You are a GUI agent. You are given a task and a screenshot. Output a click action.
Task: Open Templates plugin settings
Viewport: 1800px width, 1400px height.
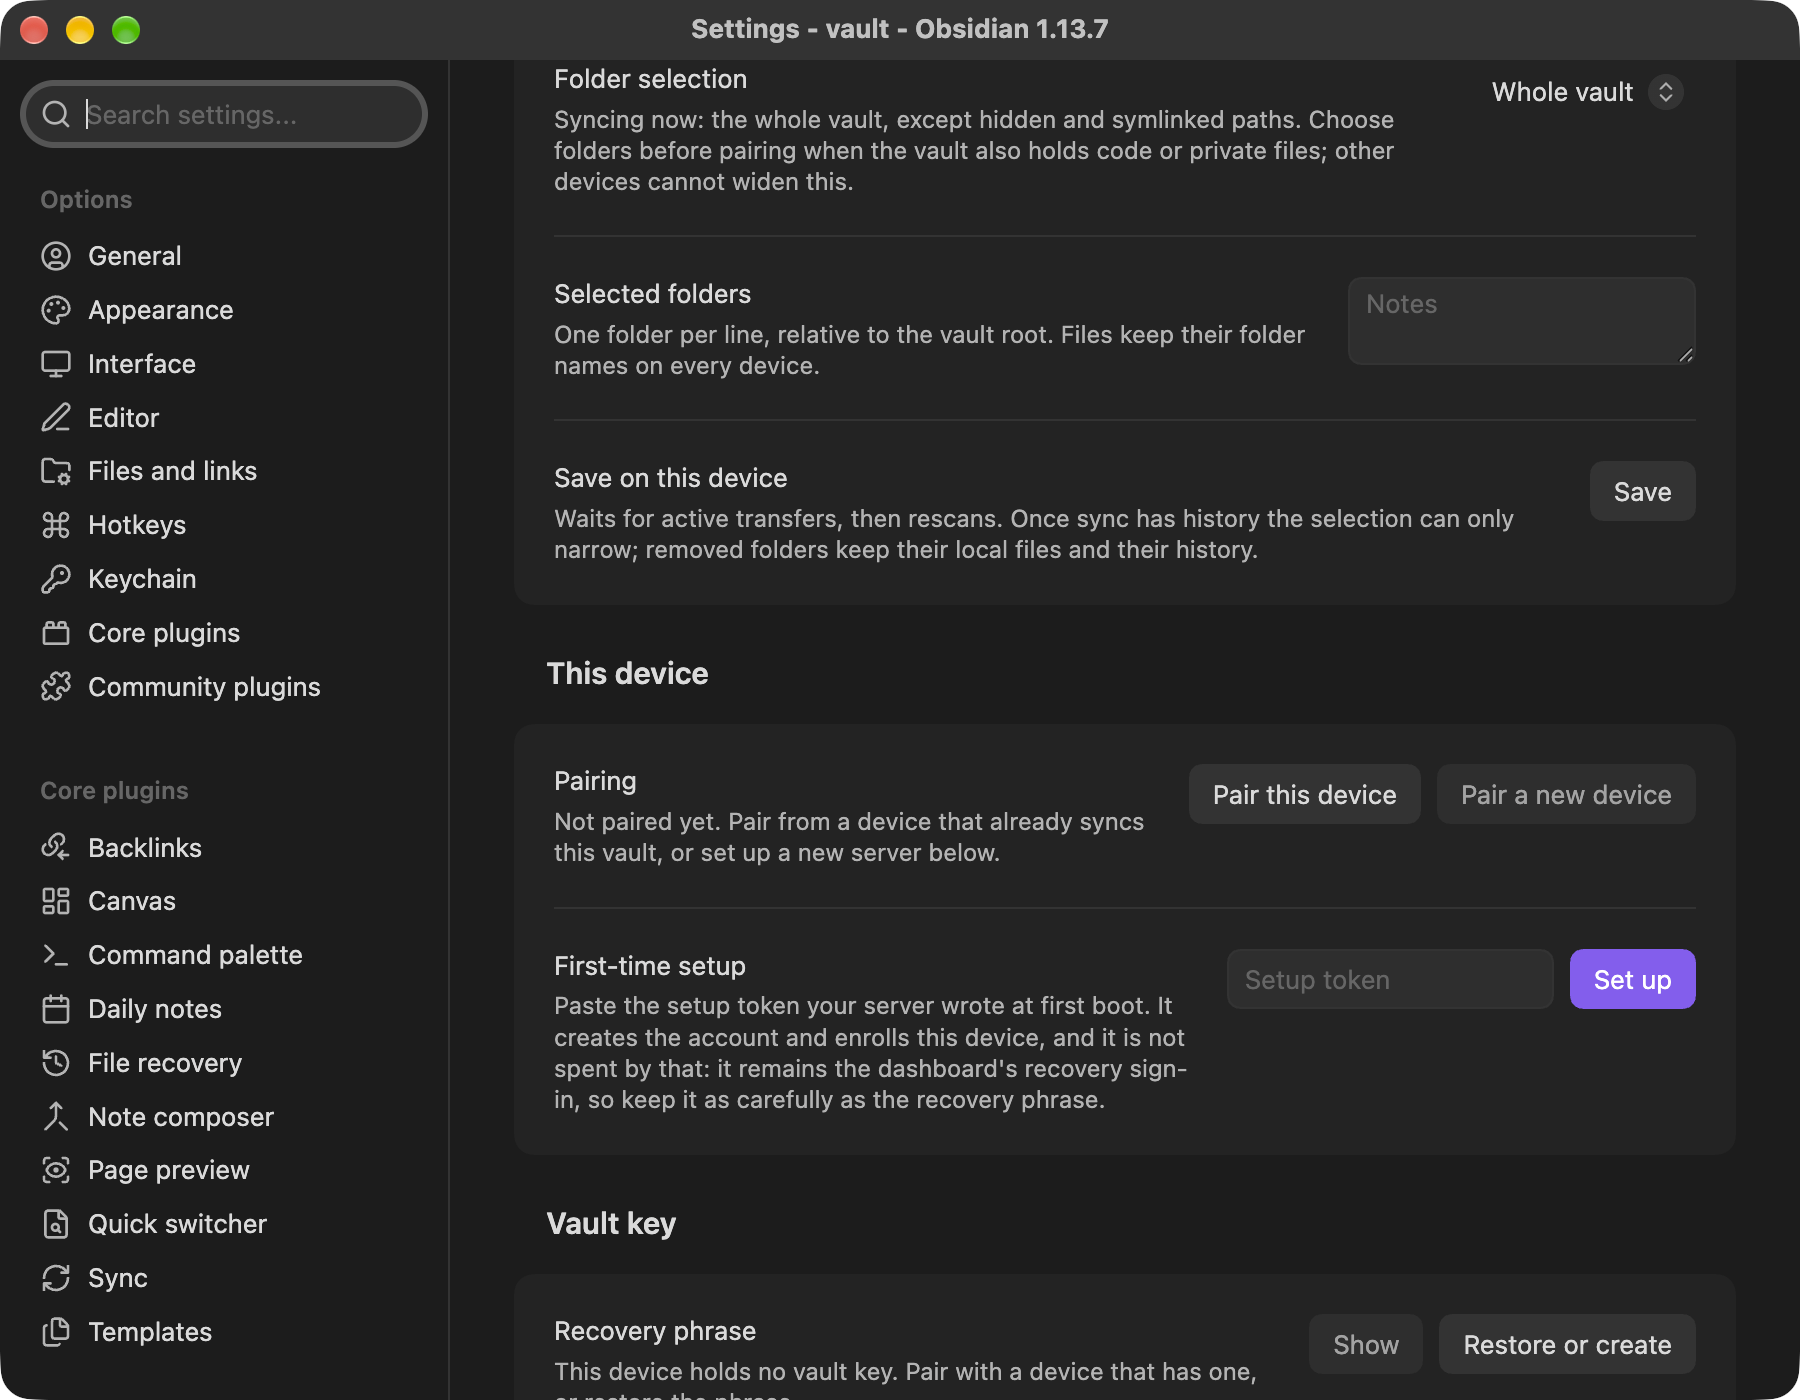tap(224, 1332)
